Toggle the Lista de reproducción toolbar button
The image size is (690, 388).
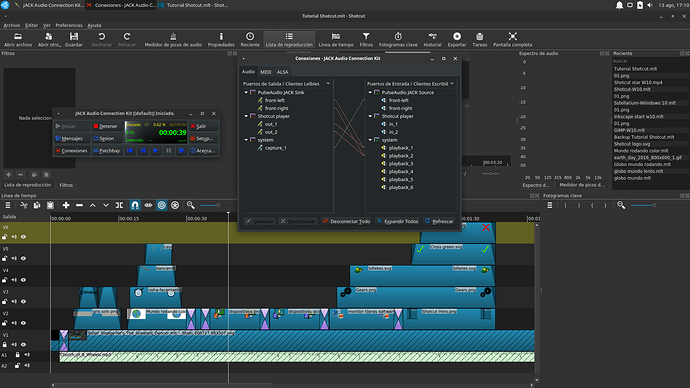pyautogui.click(x=289, y=39)
